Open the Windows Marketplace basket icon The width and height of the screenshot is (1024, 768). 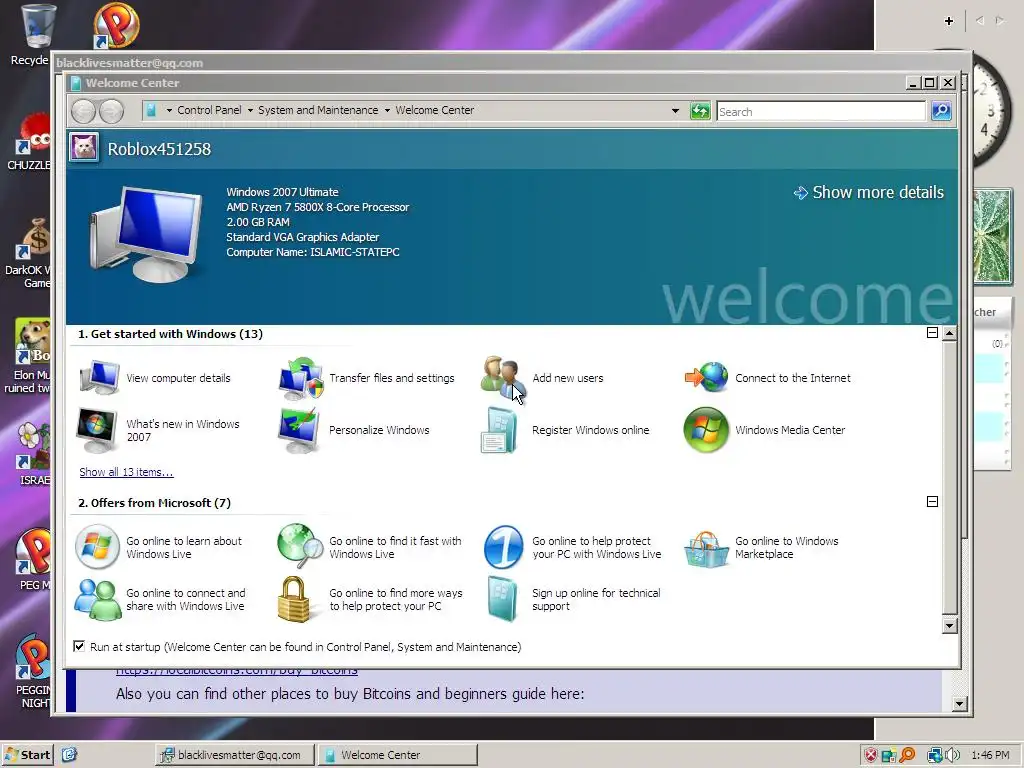706,549
